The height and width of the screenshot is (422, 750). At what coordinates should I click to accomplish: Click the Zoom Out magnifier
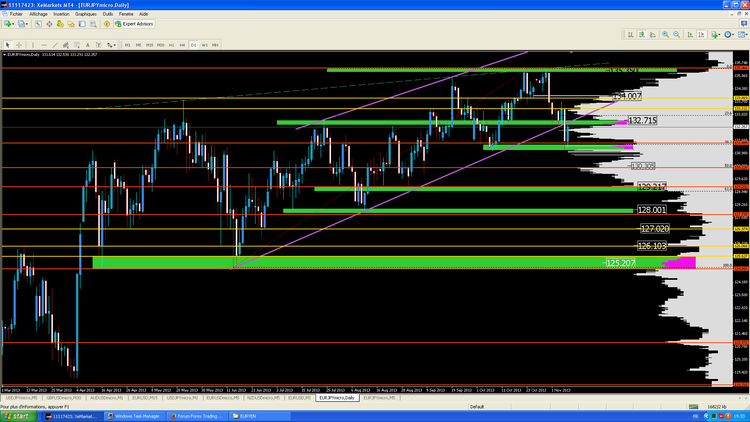pyautogui.click(x=676, y=34)
